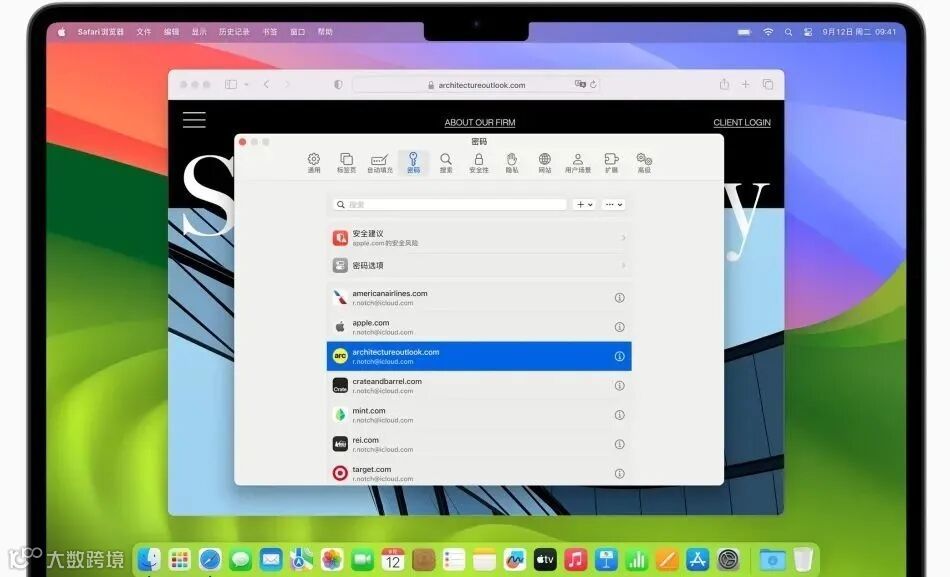
Task: Select the crateandbarrel.com password entry
Action: (479, 385)
